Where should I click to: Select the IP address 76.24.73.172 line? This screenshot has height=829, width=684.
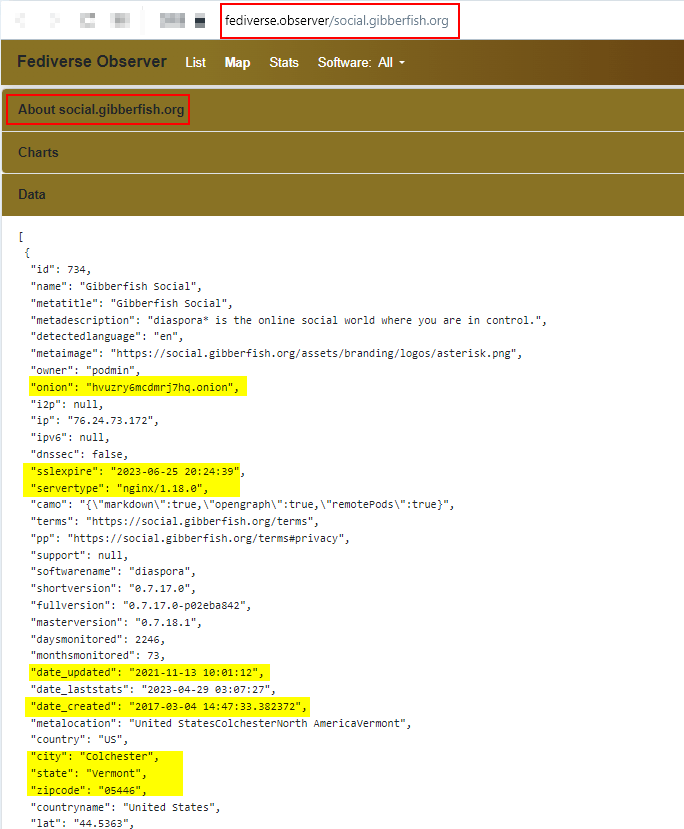(x=95, y=421)
